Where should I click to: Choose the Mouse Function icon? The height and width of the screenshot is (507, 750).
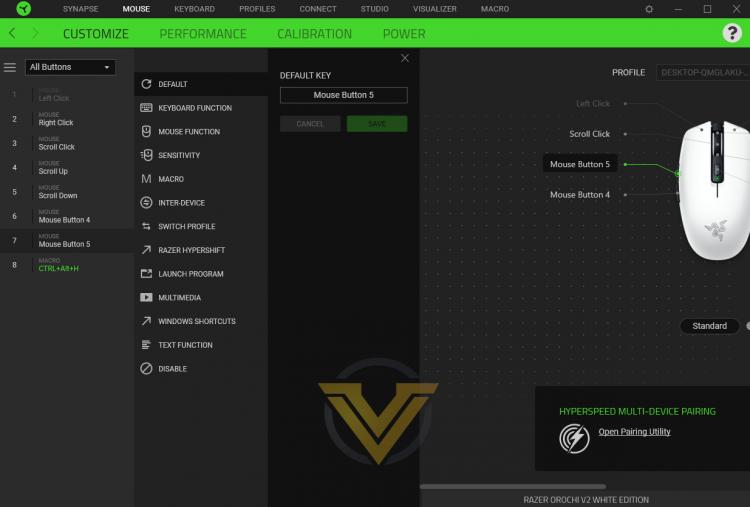click(146, 132)
